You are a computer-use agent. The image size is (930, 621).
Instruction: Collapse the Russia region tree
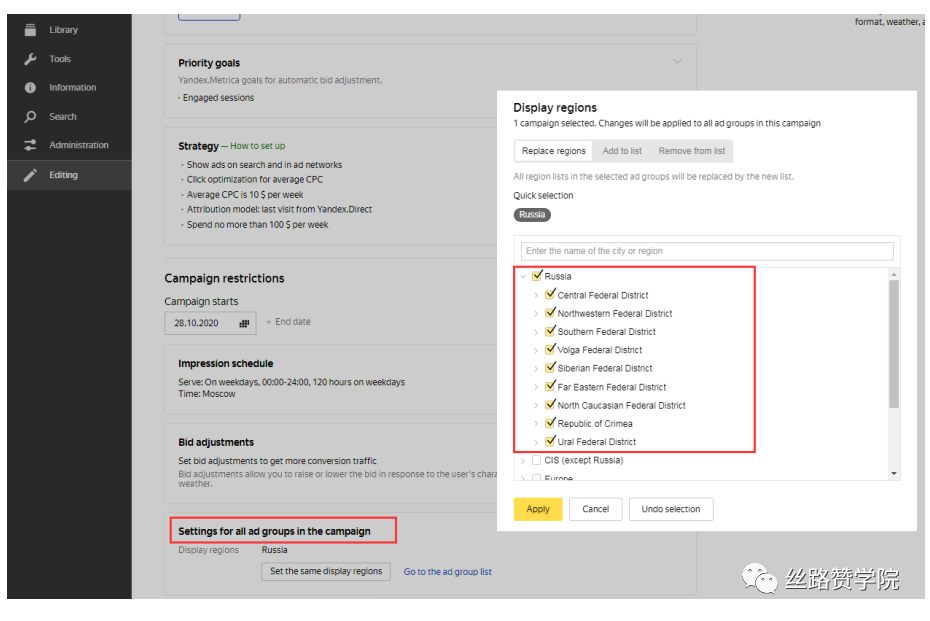click(523, 275)
